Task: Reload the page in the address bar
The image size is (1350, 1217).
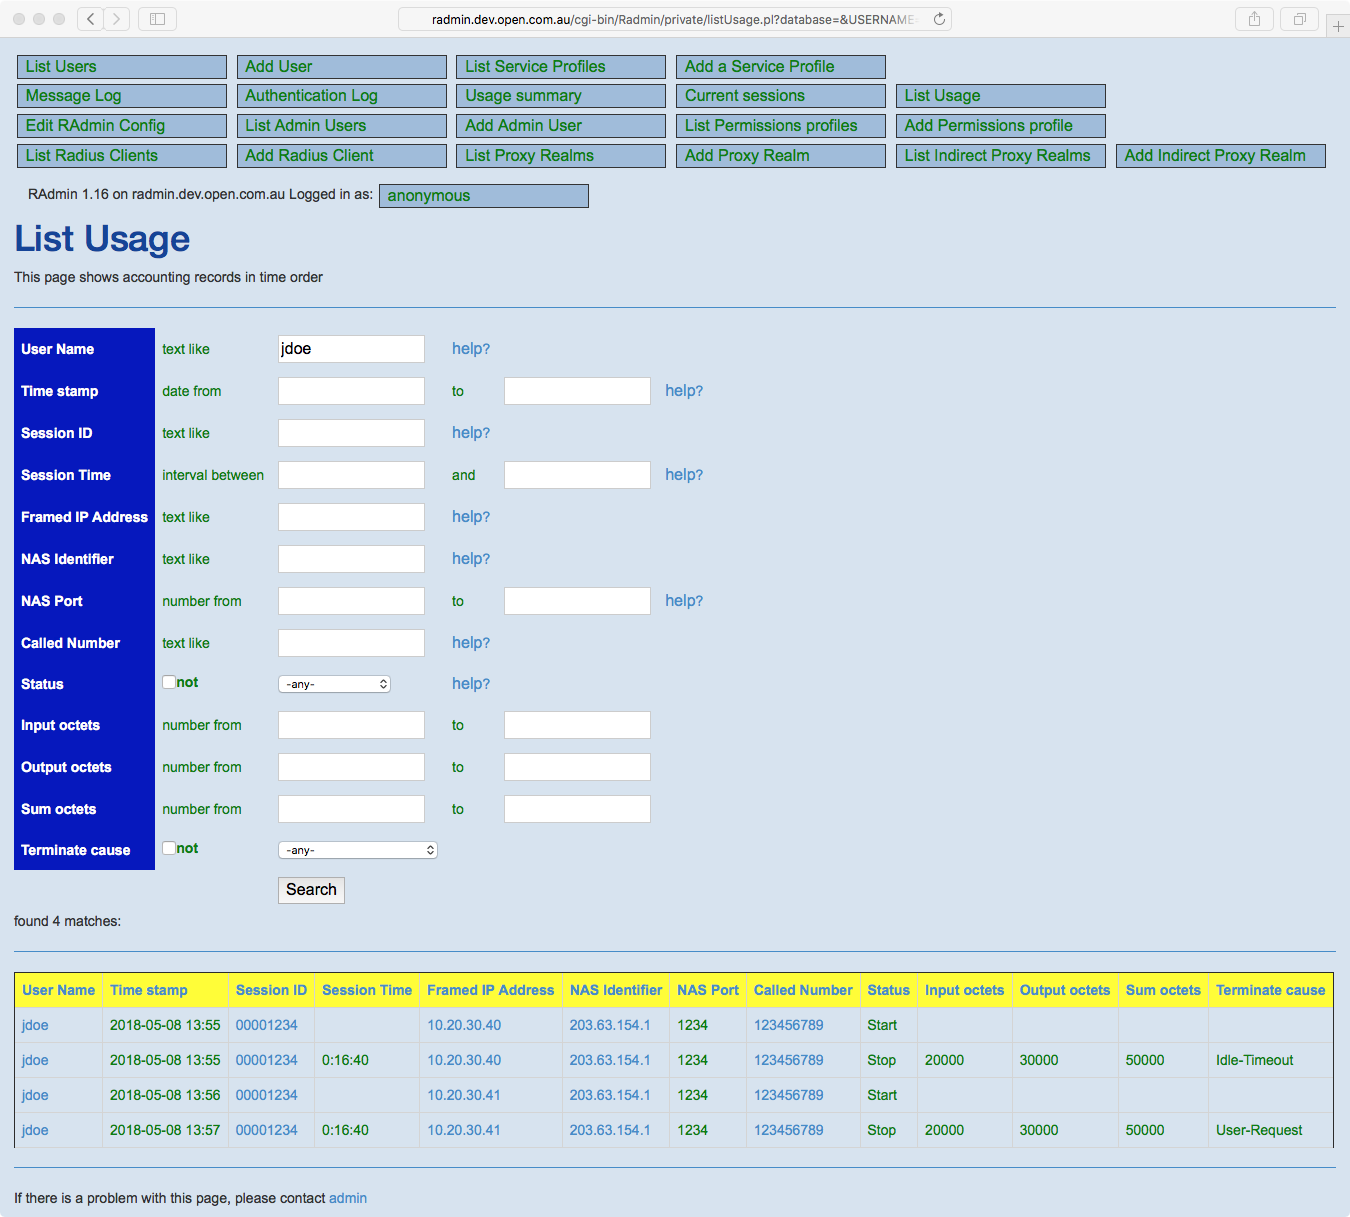Action: pyautogui.click(x=939, y=19)
